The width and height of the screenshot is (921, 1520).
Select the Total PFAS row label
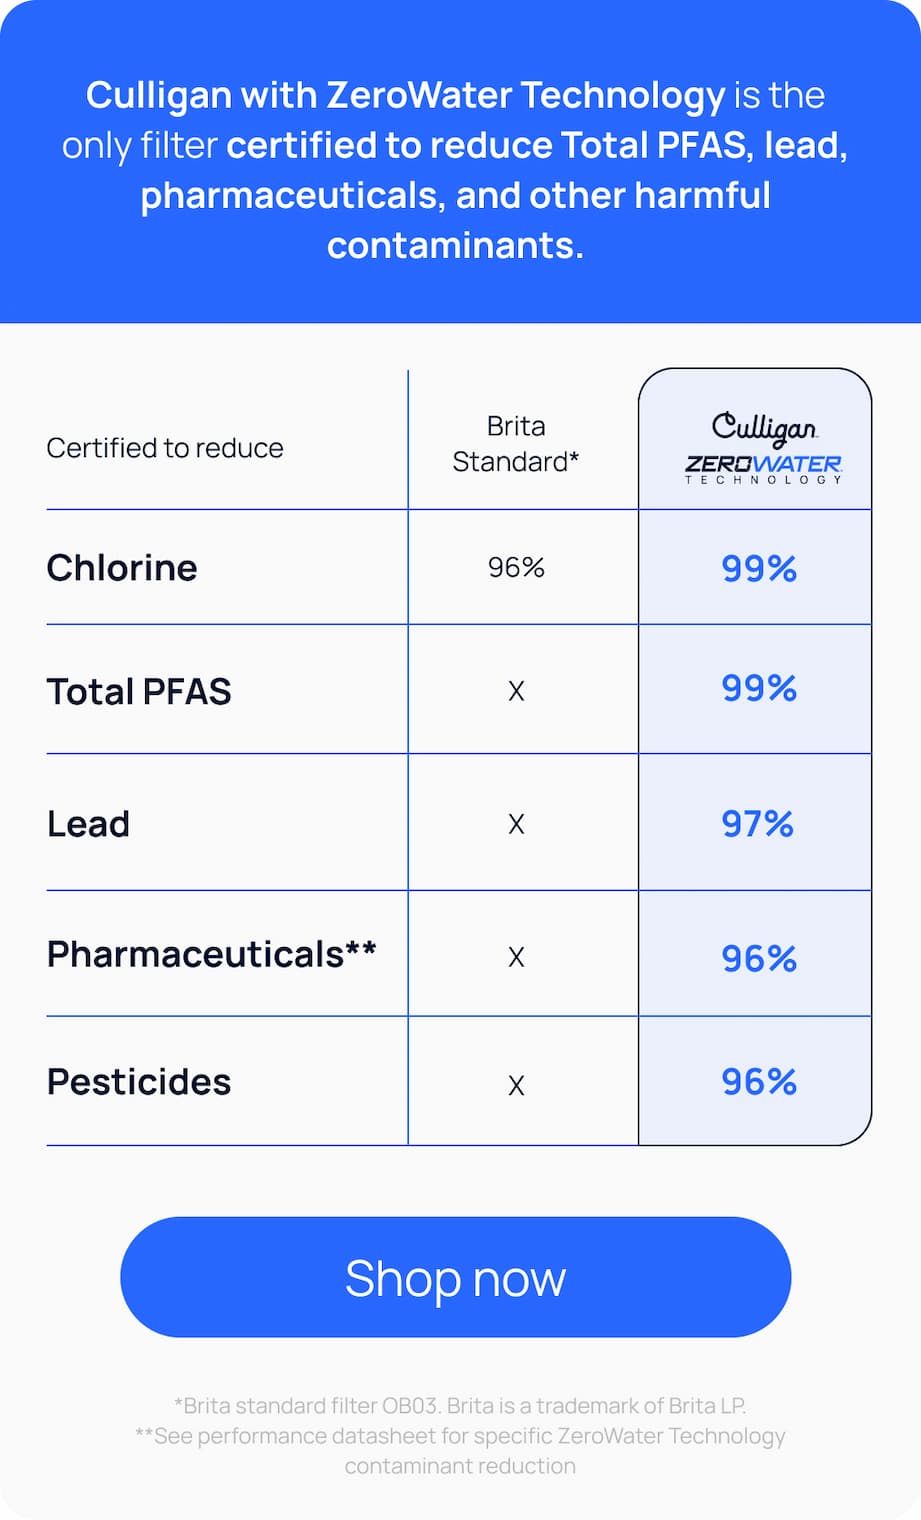[139, 691]
